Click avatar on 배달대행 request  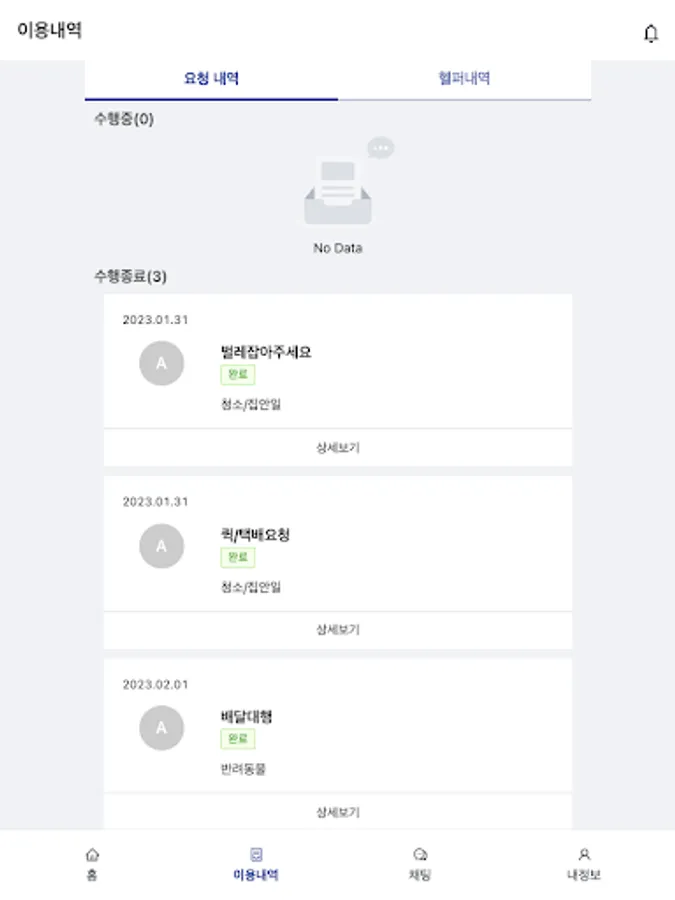coord(161,728)
